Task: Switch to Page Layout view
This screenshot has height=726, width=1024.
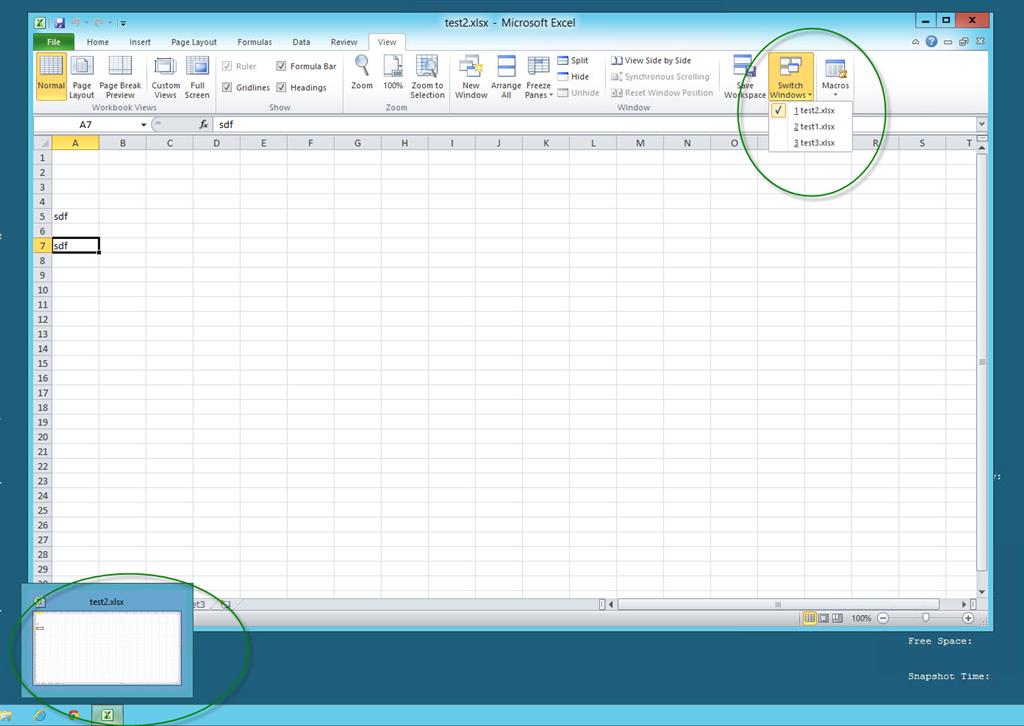Action: pyautogui.click(x=82, y=76)
